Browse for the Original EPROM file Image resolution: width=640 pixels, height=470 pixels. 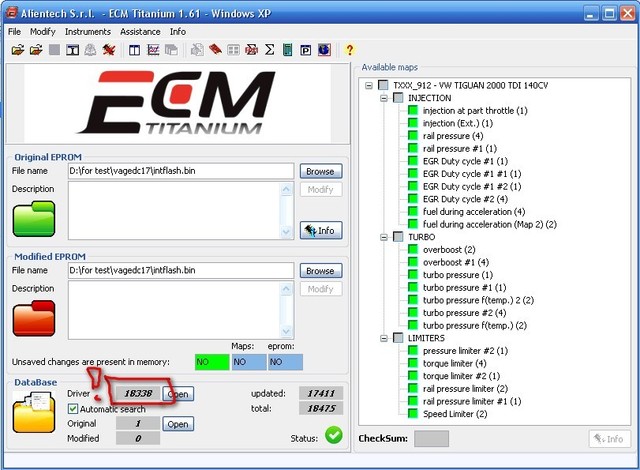[321, 171]
